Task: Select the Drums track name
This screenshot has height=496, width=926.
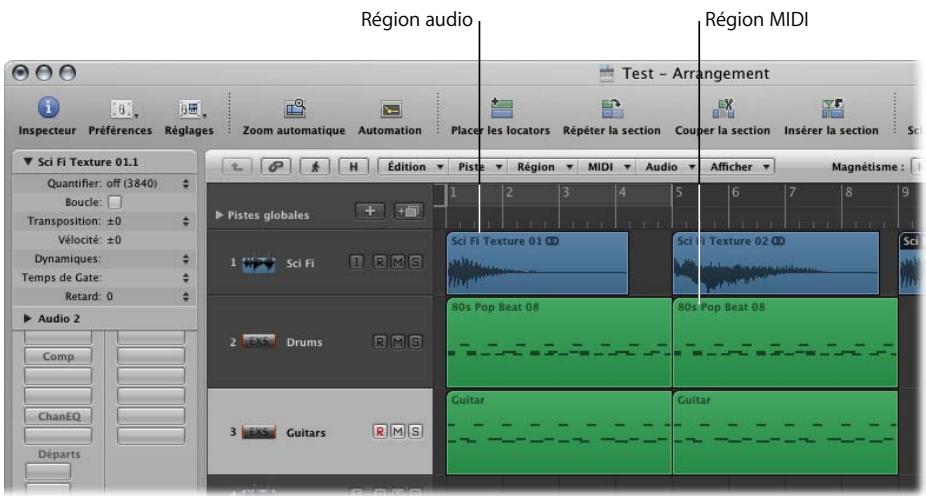Action: point(304,342)
